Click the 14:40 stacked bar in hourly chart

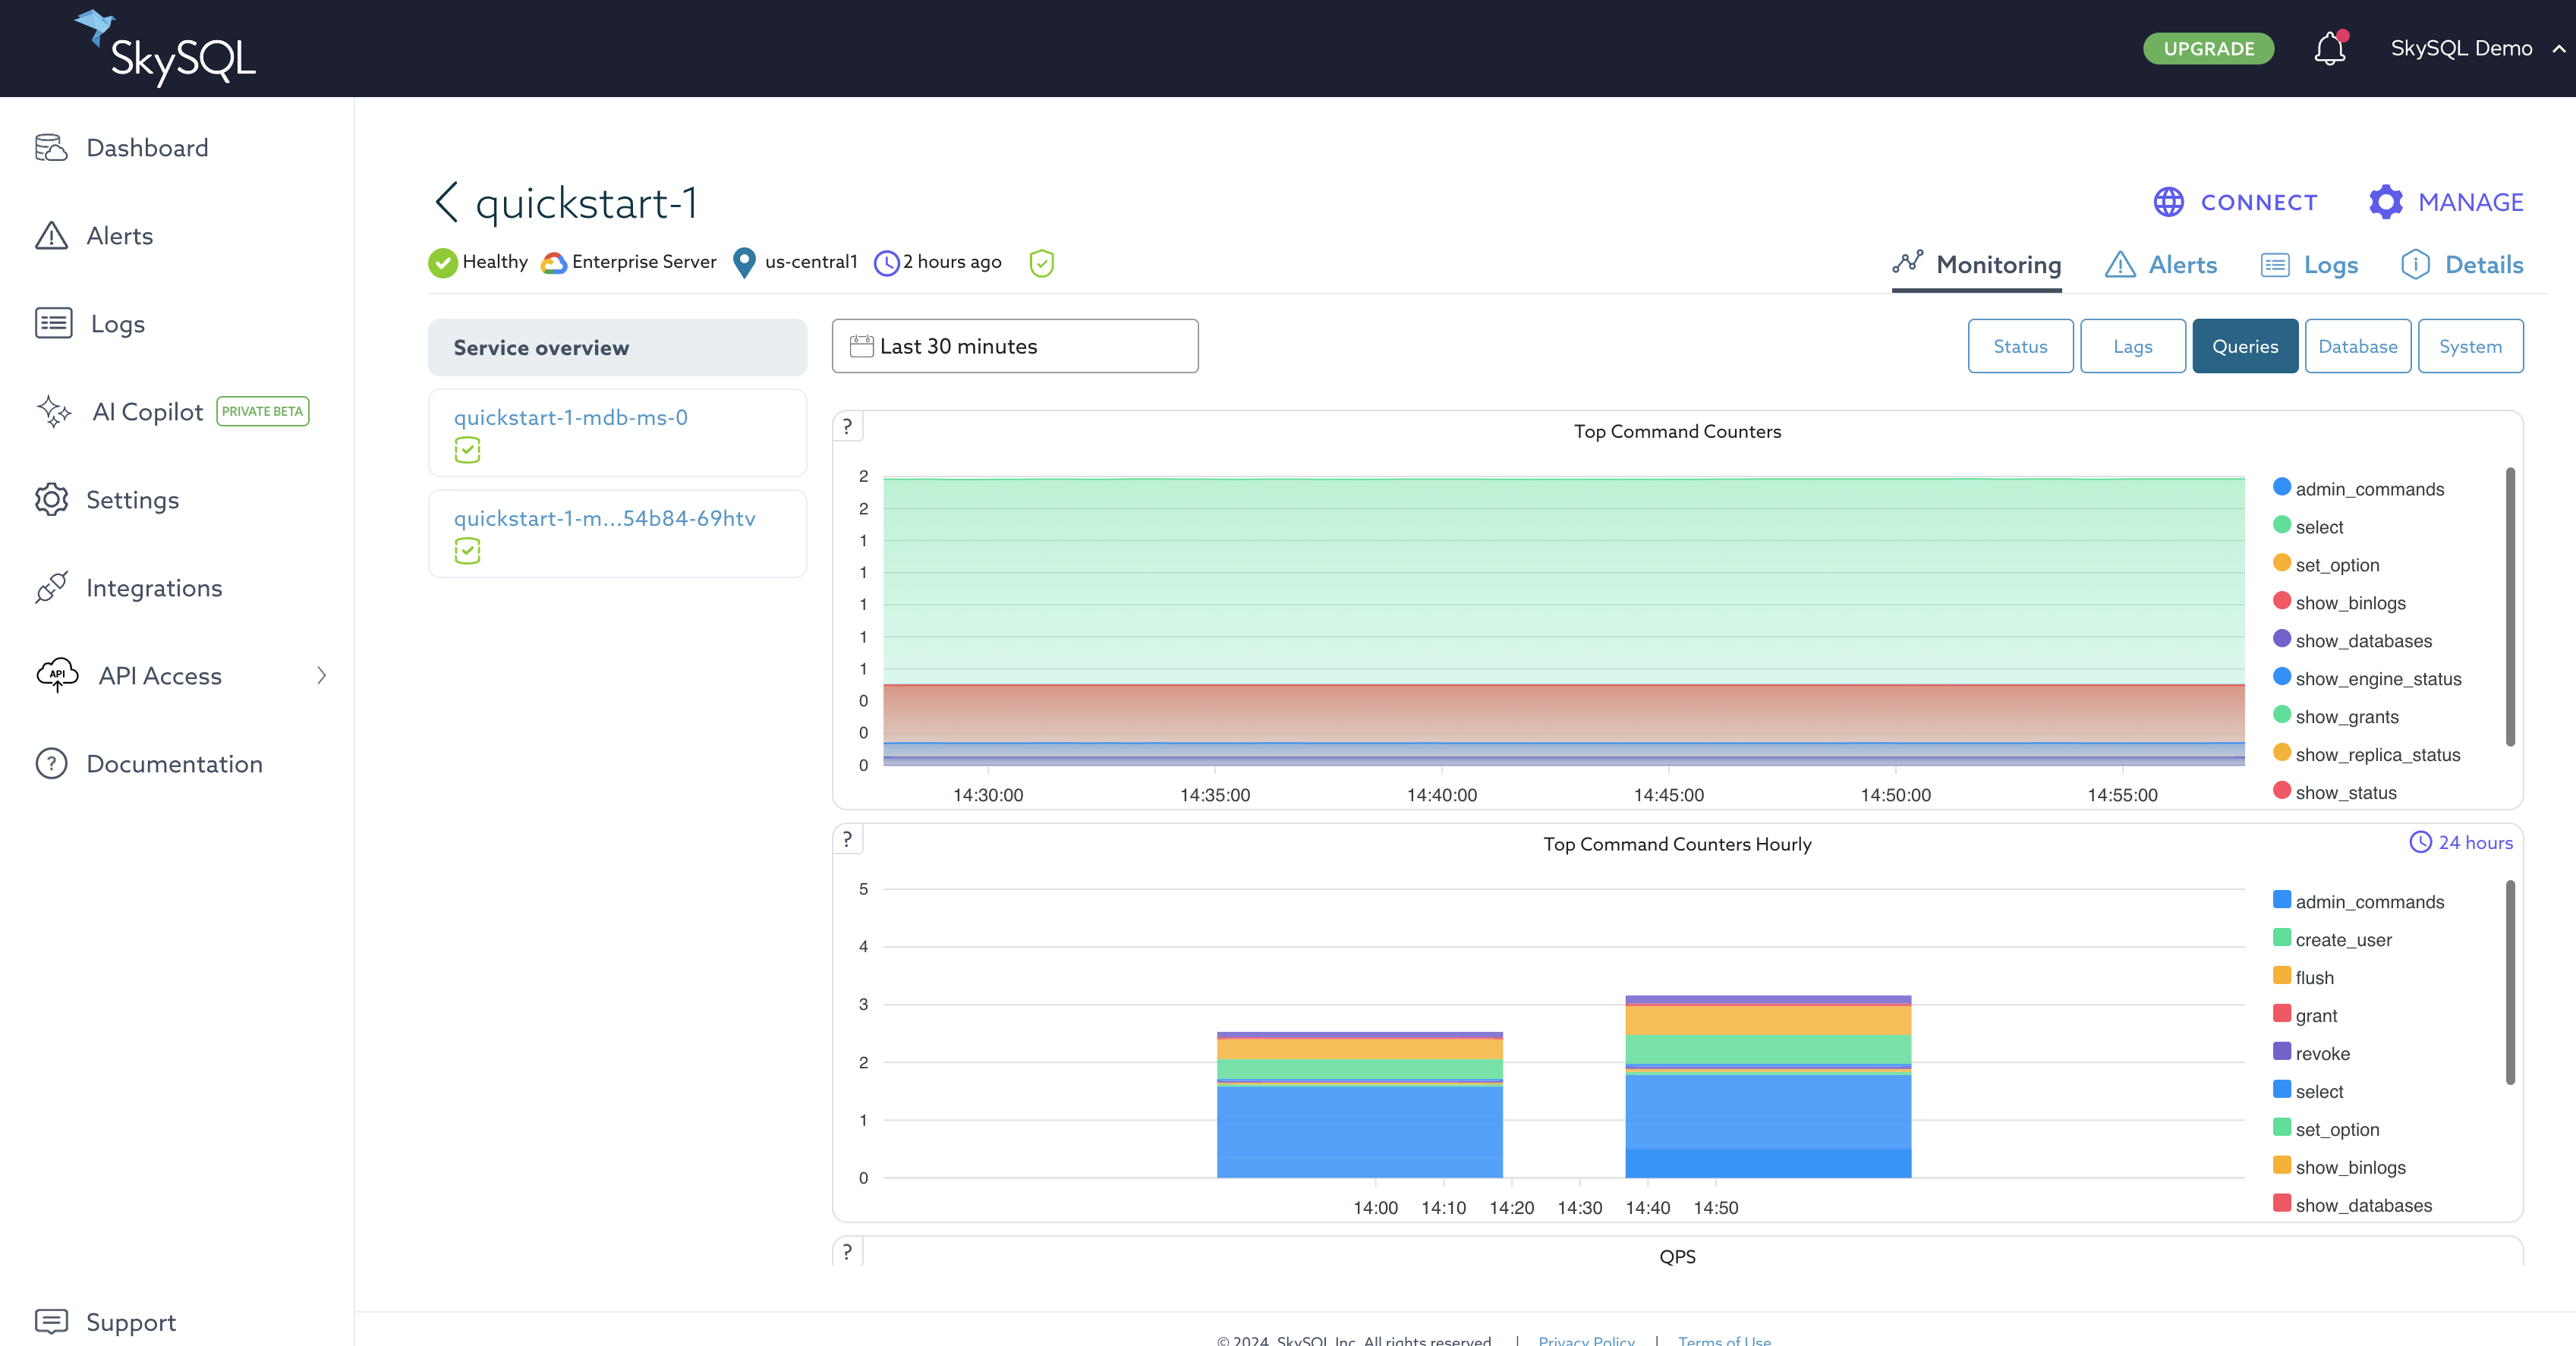click(x=1767, y=1086)
